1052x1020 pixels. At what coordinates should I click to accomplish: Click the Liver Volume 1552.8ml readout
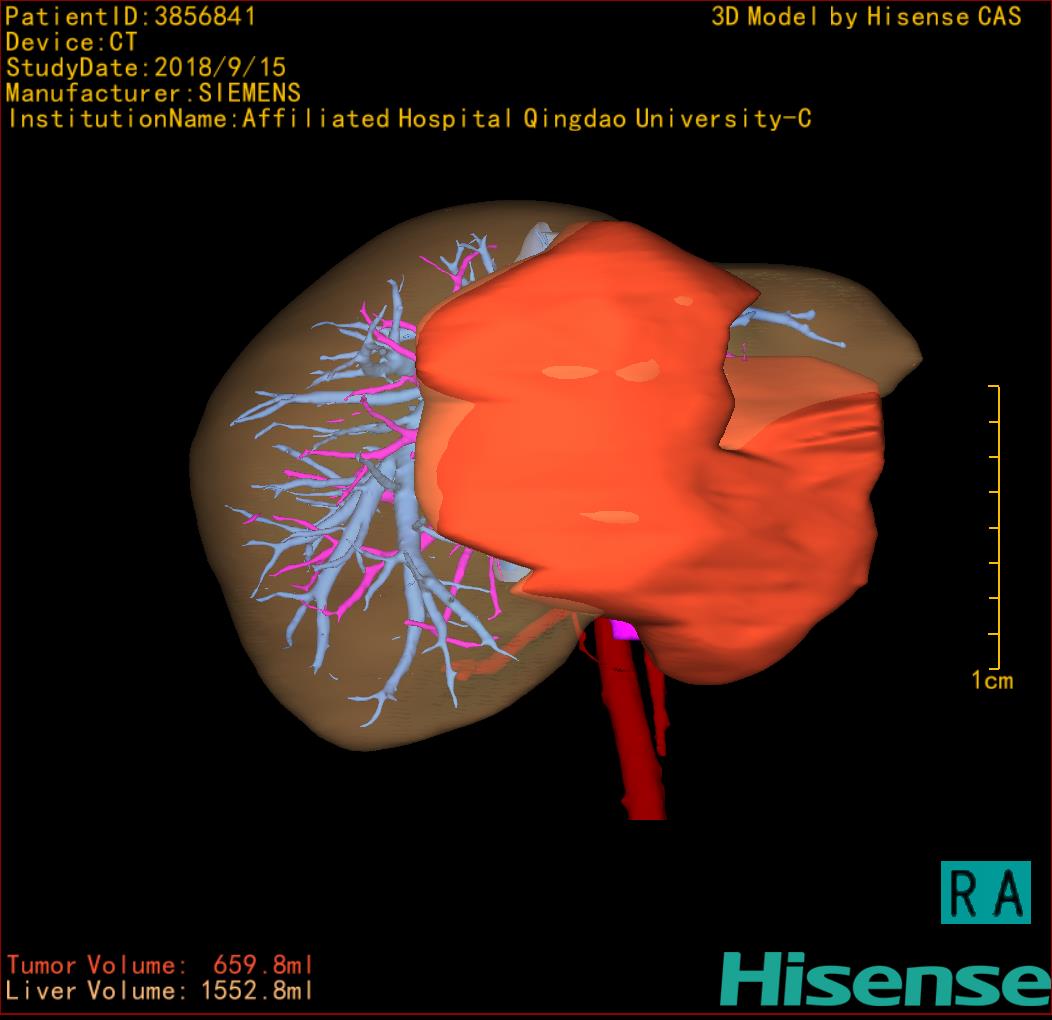(160, 992)
